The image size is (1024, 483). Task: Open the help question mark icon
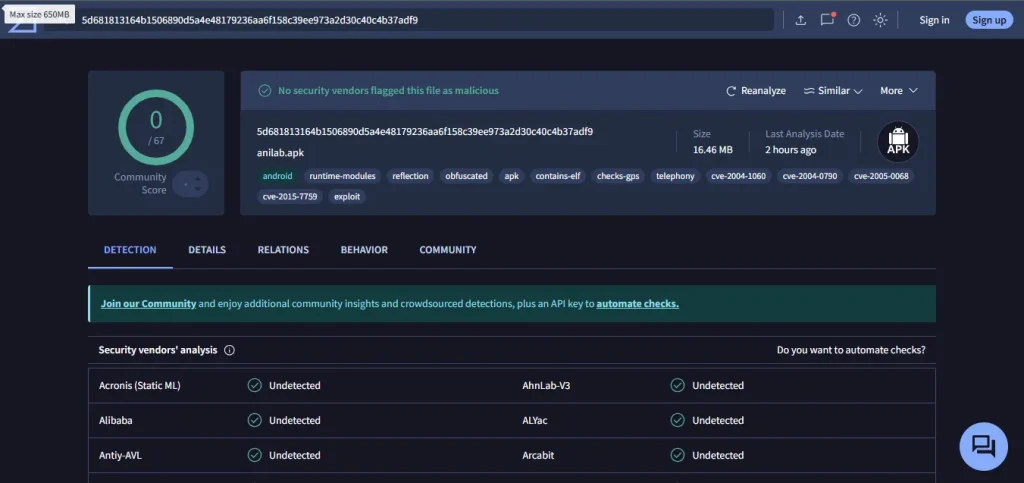854,20
